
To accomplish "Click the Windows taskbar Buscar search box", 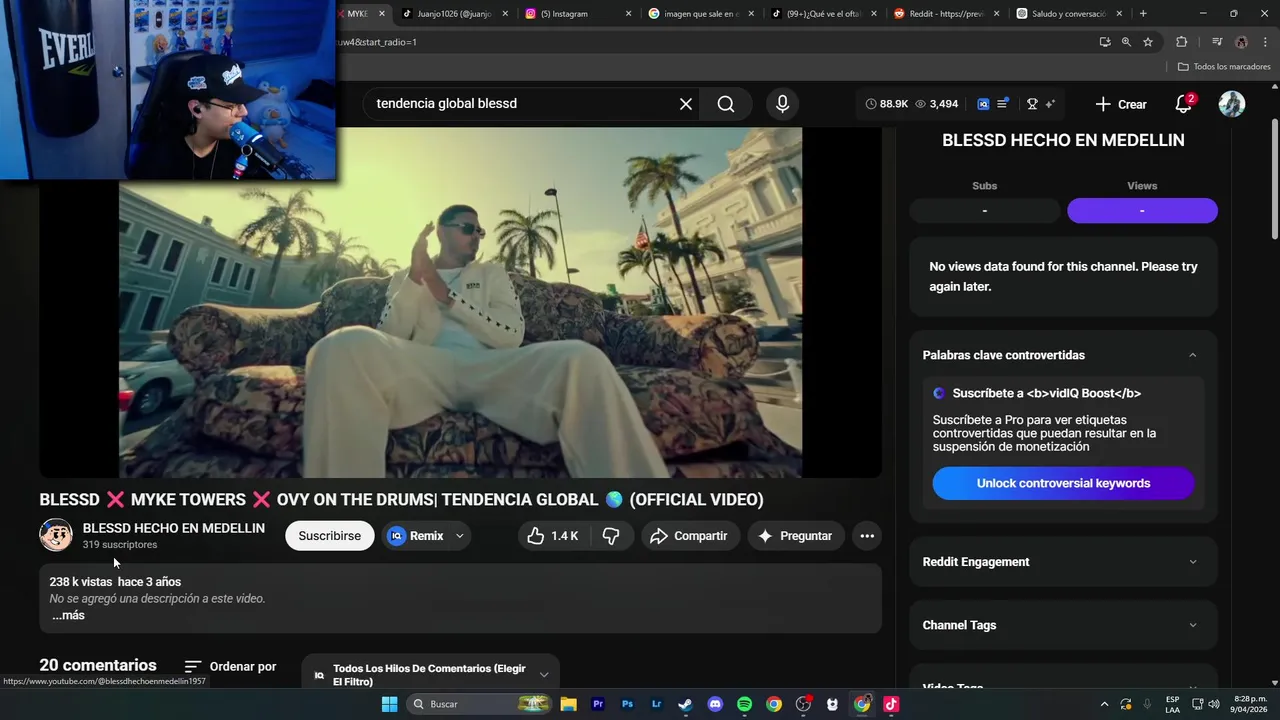I will point(478,704).
